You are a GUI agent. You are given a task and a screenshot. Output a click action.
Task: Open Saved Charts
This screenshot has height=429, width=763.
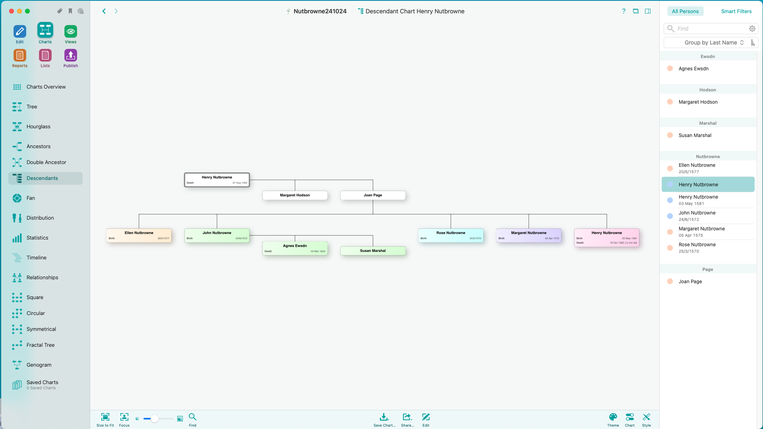click(45, 385)
